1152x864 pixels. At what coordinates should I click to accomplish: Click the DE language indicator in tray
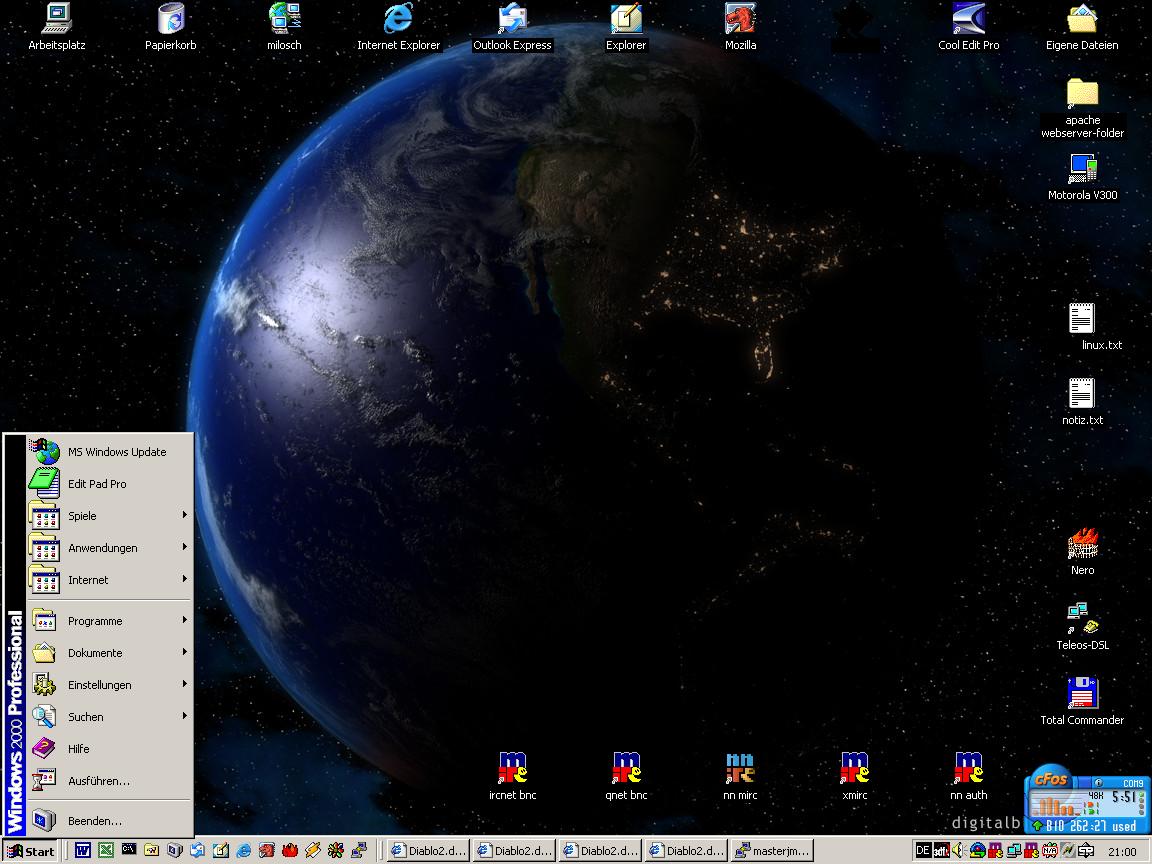[923, 851]
